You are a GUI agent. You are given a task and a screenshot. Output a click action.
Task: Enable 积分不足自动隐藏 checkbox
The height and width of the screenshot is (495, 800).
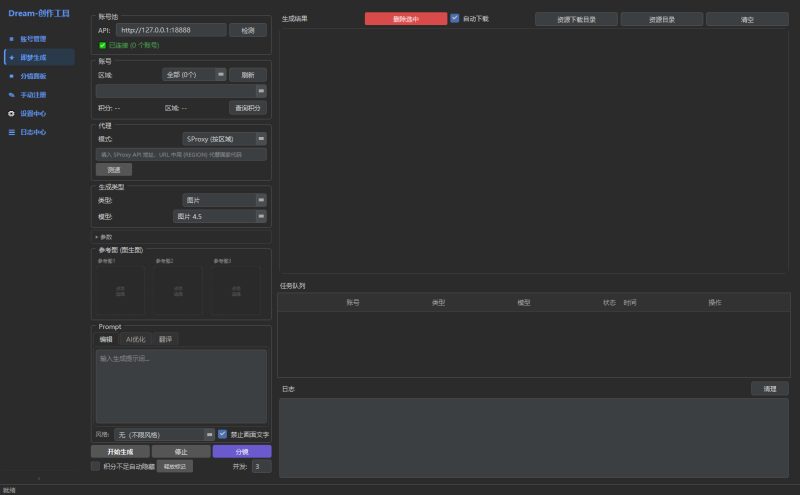coord(96,466)
